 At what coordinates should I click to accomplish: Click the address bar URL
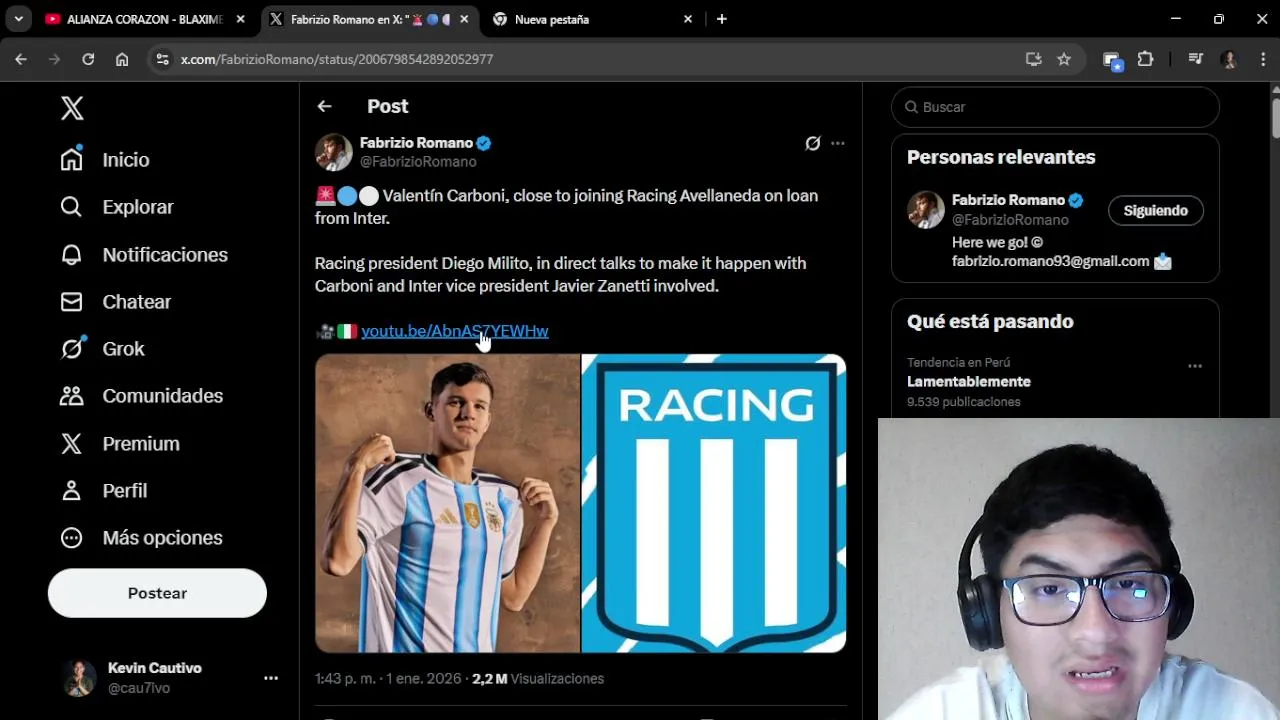click(x=337, y=59)
